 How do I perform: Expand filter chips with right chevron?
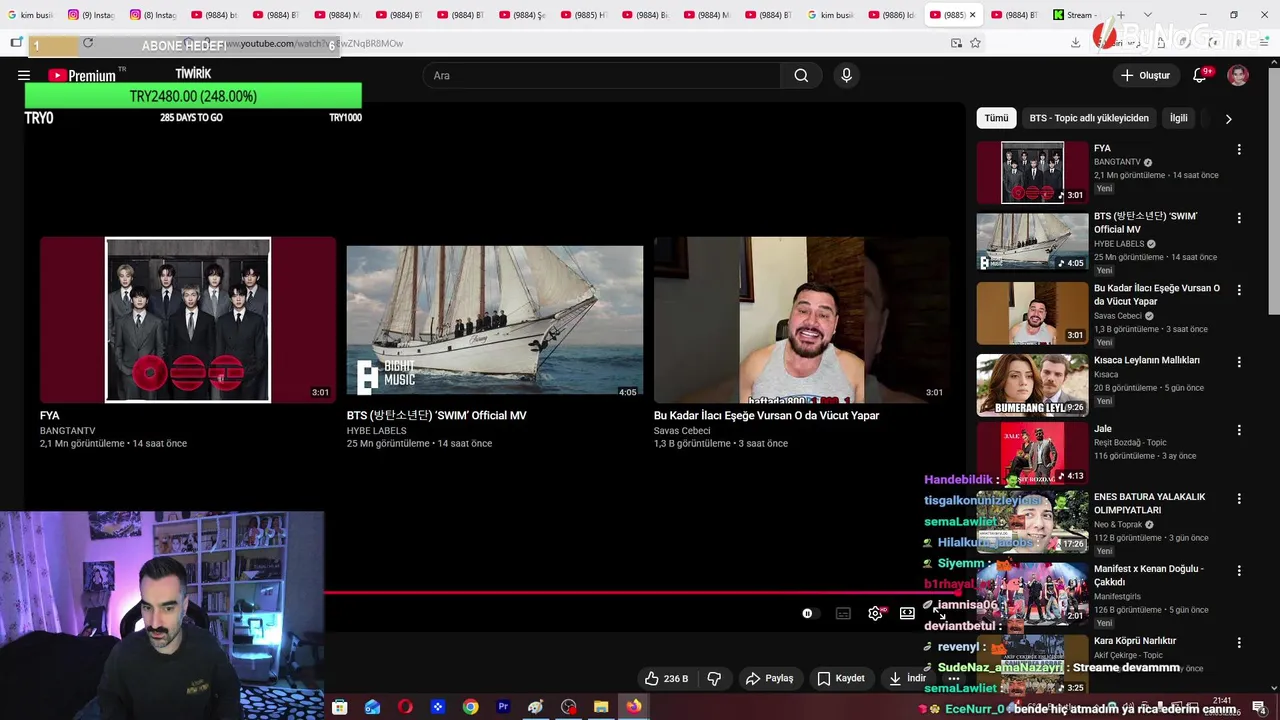[1228, 118]
